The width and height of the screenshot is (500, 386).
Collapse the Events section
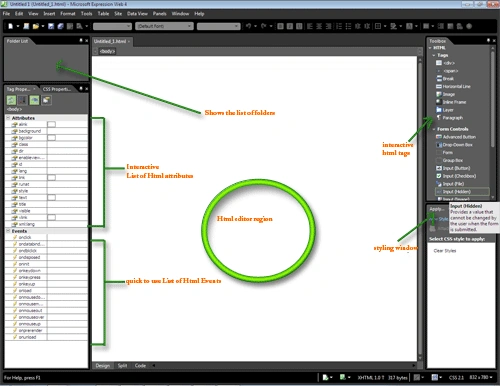(x=8, y=231)
